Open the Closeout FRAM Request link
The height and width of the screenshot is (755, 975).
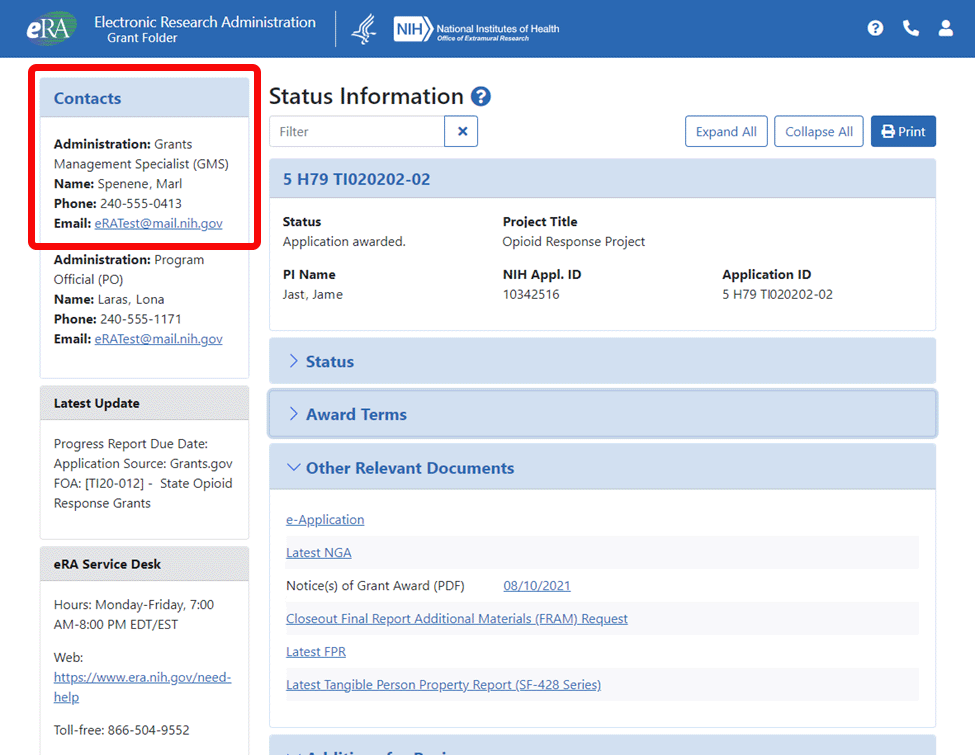pyautogui.click(x=457, y=618)
